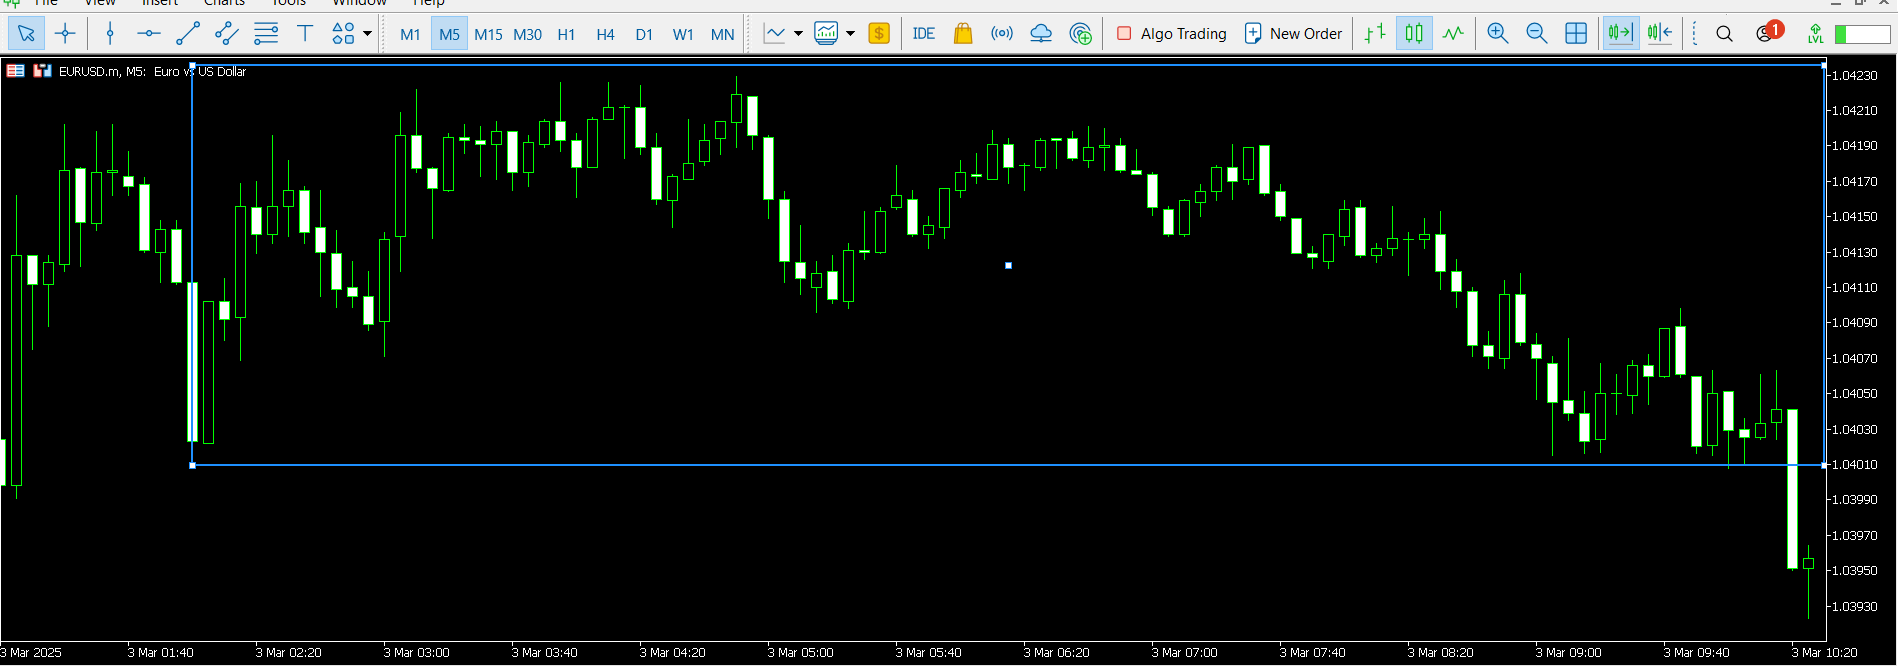1898x666 pixels.
Task: Expand the chart templates dropdown arrow
Action: (851, 34)
